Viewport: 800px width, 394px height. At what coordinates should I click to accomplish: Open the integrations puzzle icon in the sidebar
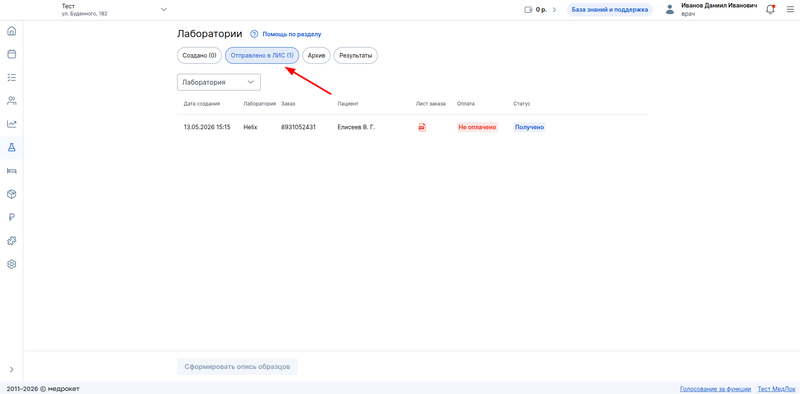[x=11, y=241]
